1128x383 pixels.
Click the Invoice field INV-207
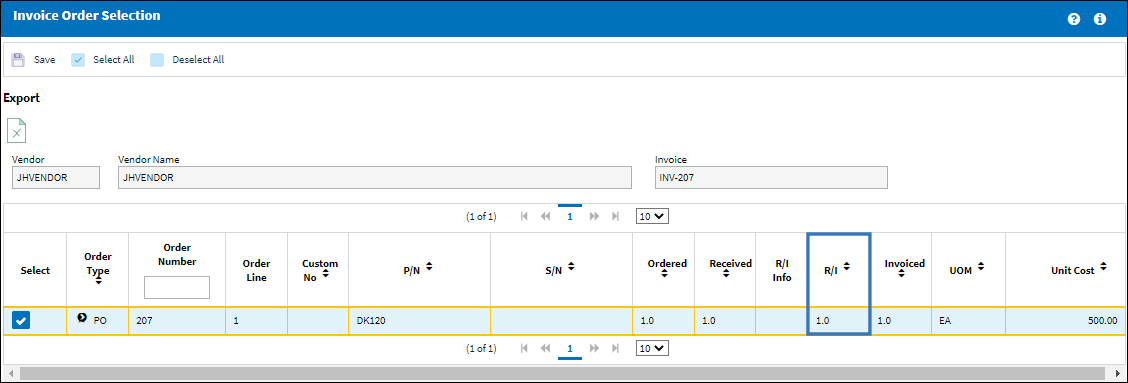point(771,178)
